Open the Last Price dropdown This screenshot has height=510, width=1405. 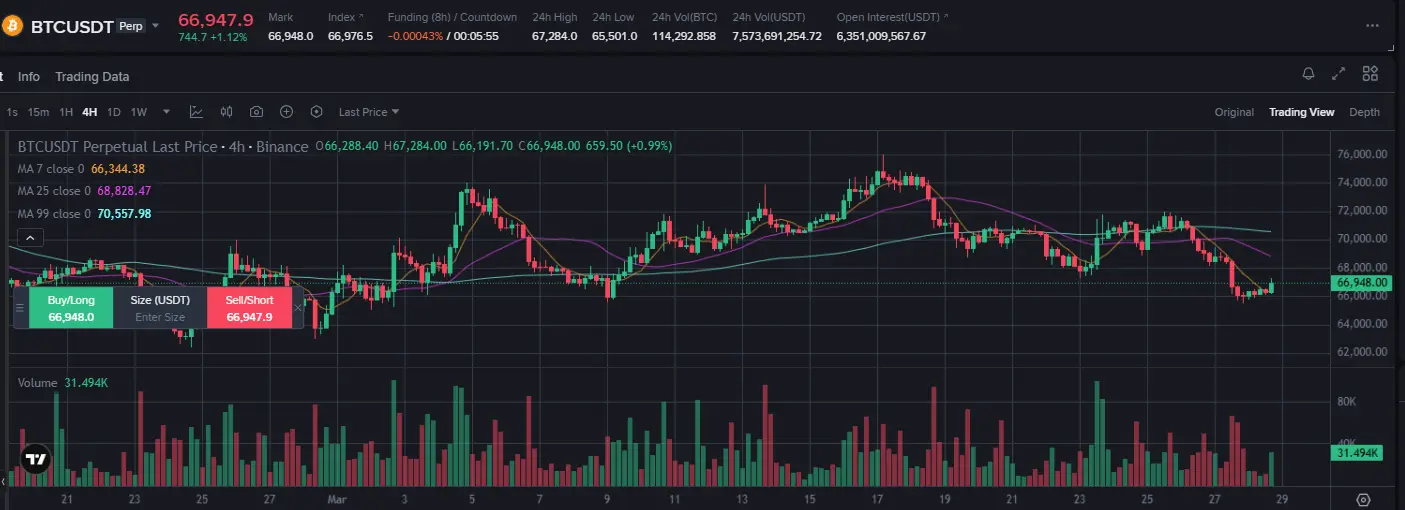tap(369, 112)
